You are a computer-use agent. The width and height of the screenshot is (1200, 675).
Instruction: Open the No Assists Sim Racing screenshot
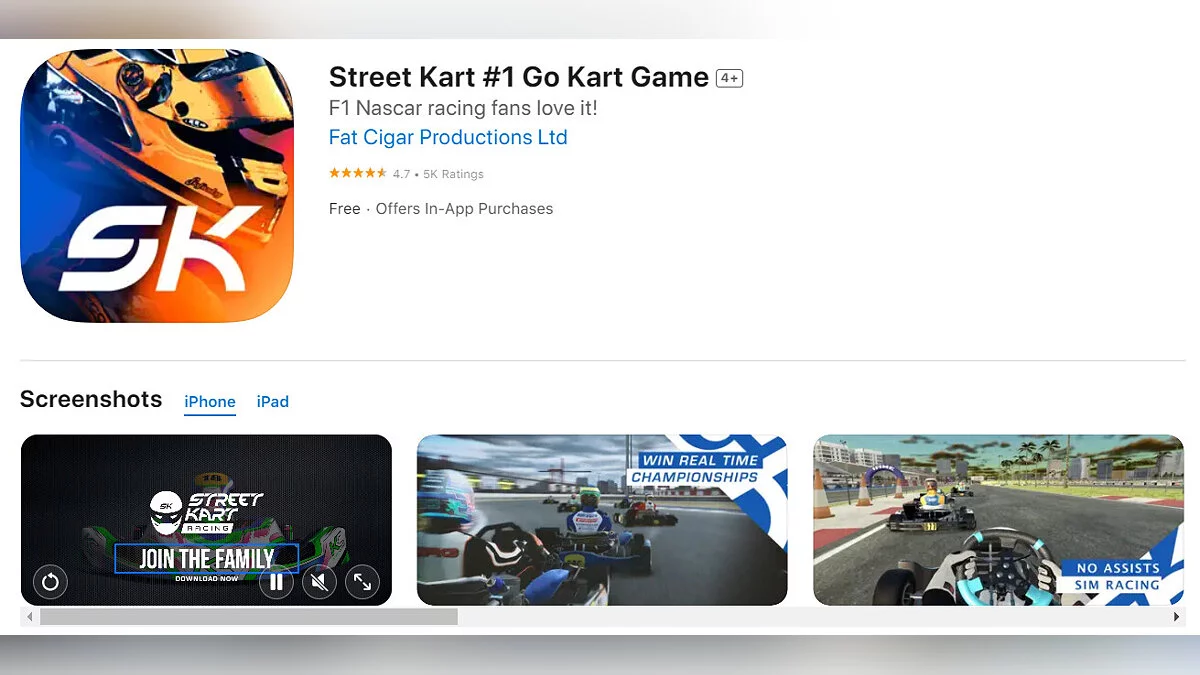click(998, 520)
